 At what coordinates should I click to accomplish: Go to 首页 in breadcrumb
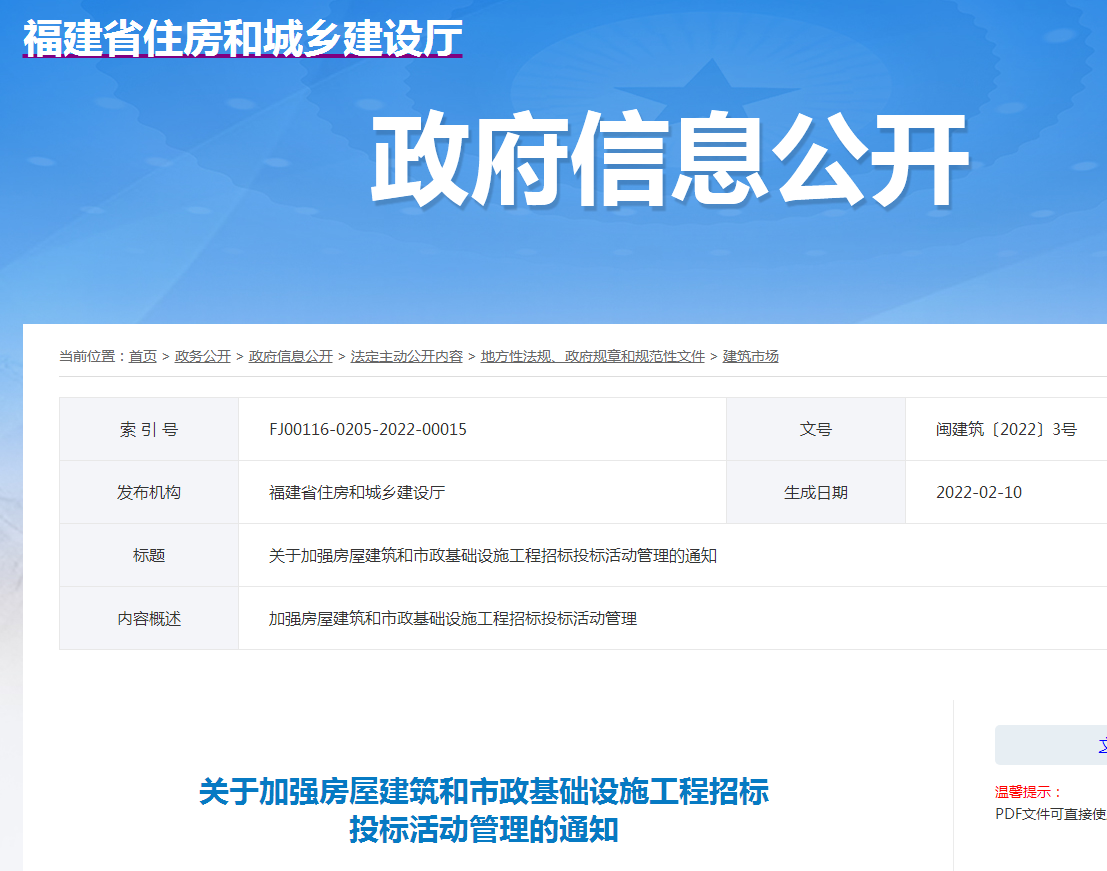click(x=143, y=356)
